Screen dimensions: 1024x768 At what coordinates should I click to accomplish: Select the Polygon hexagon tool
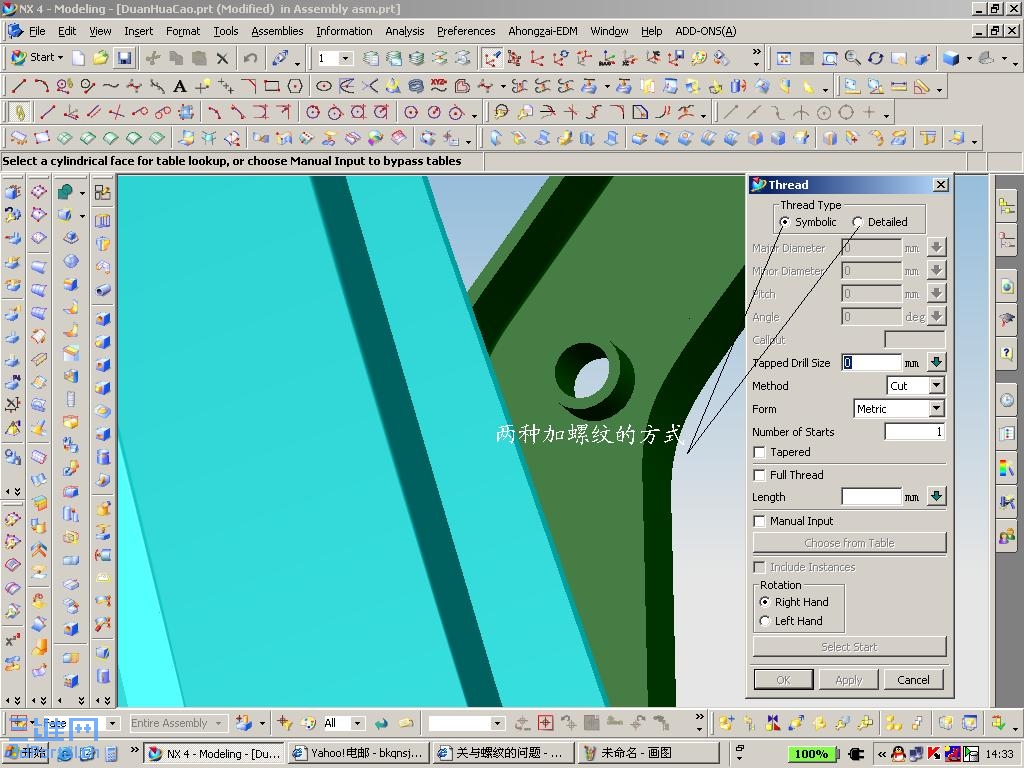295,86
